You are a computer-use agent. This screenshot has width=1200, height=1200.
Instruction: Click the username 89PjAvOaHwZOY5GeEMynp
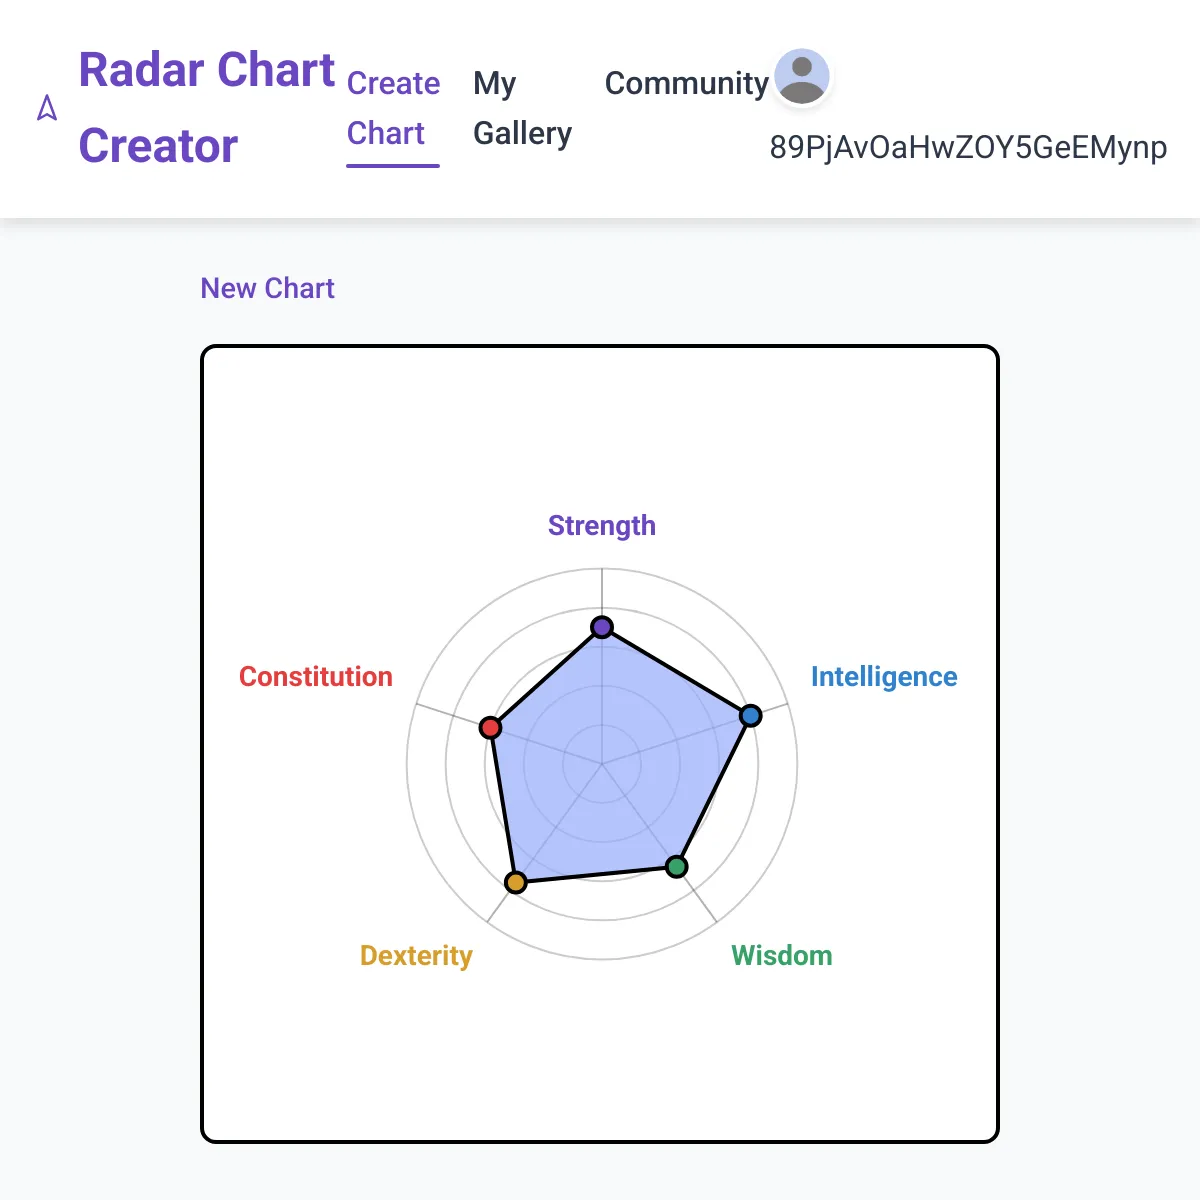pos(968,147)
